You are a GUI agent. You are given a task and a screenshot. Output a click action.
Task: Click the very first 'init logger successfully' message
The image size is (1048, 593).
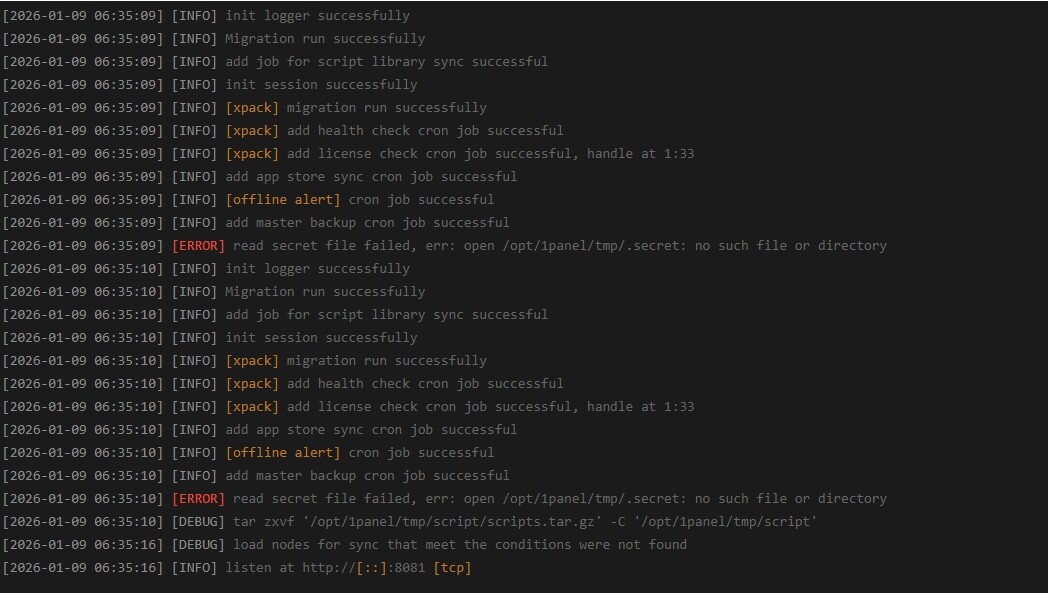[x=317, y=16]
